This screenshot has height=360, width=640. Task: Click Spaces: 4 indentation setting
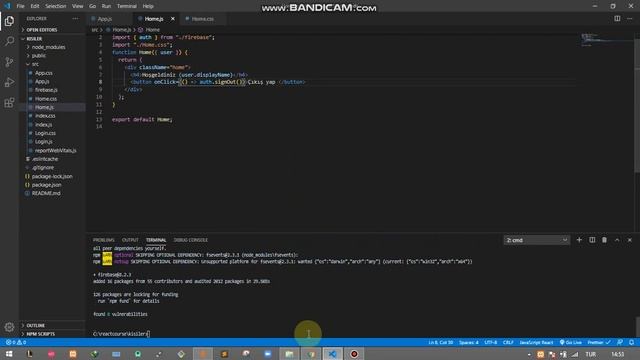click(468, 342)
